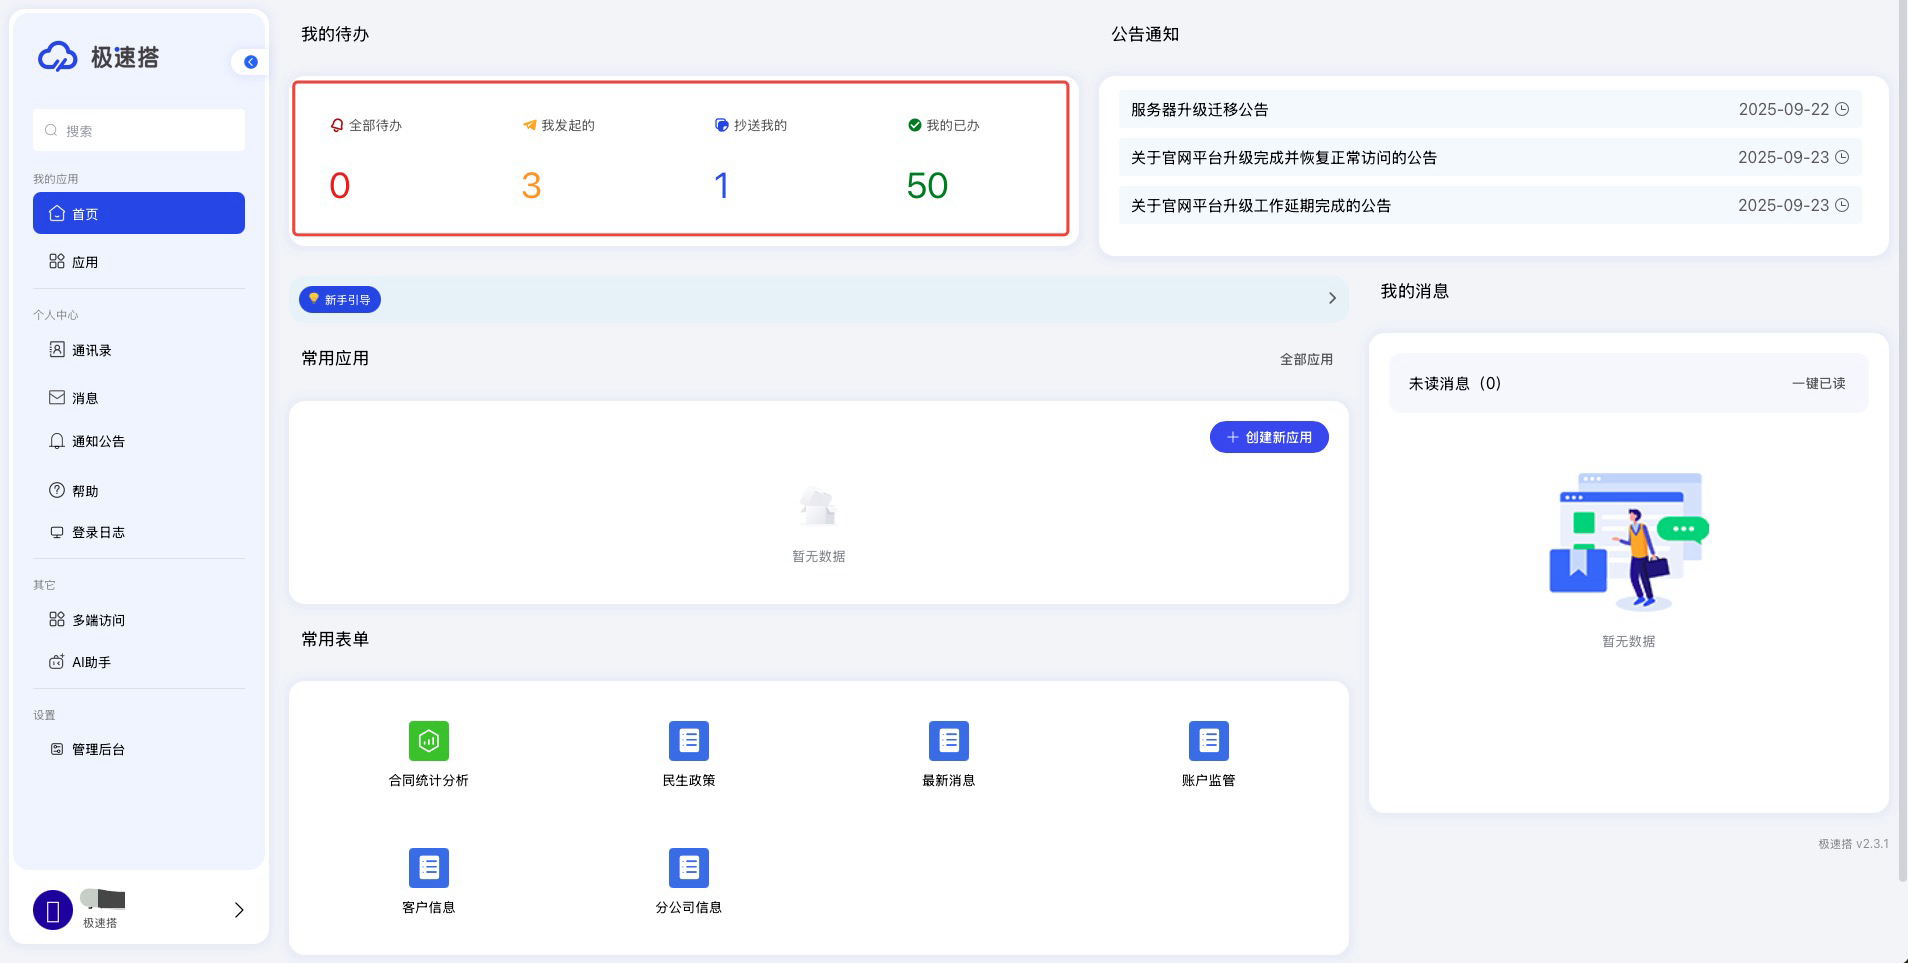
Task: Click the user avatar in the sidebar
Action: 53,910
